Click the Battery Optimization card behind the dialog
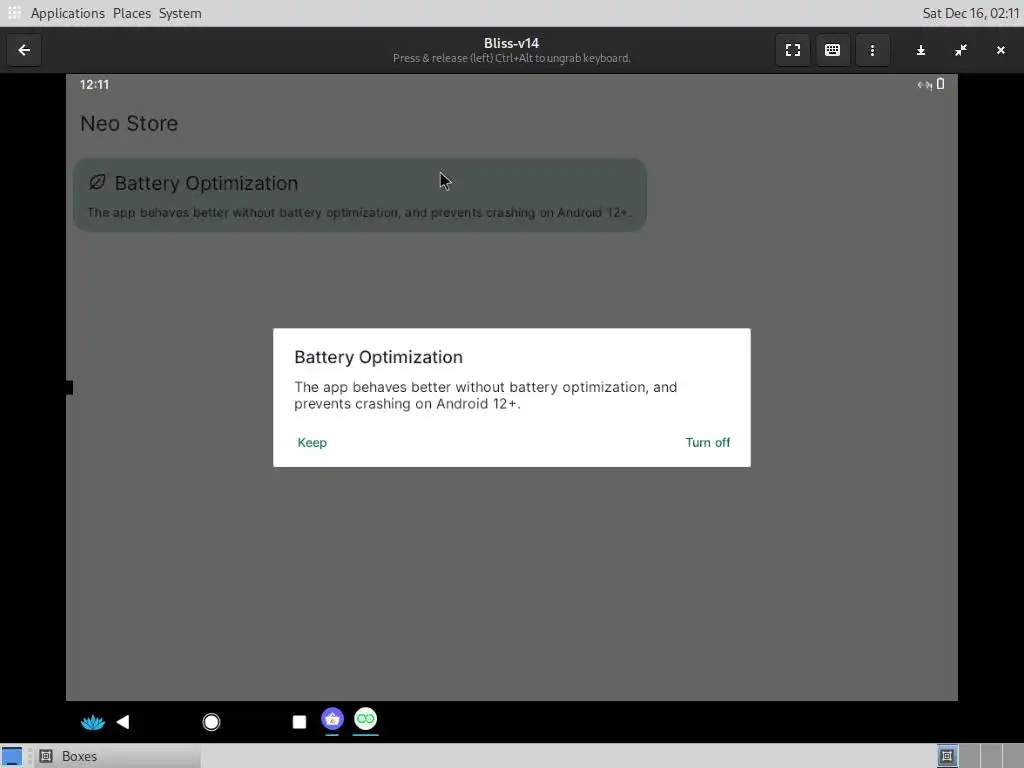 (360, 195)
